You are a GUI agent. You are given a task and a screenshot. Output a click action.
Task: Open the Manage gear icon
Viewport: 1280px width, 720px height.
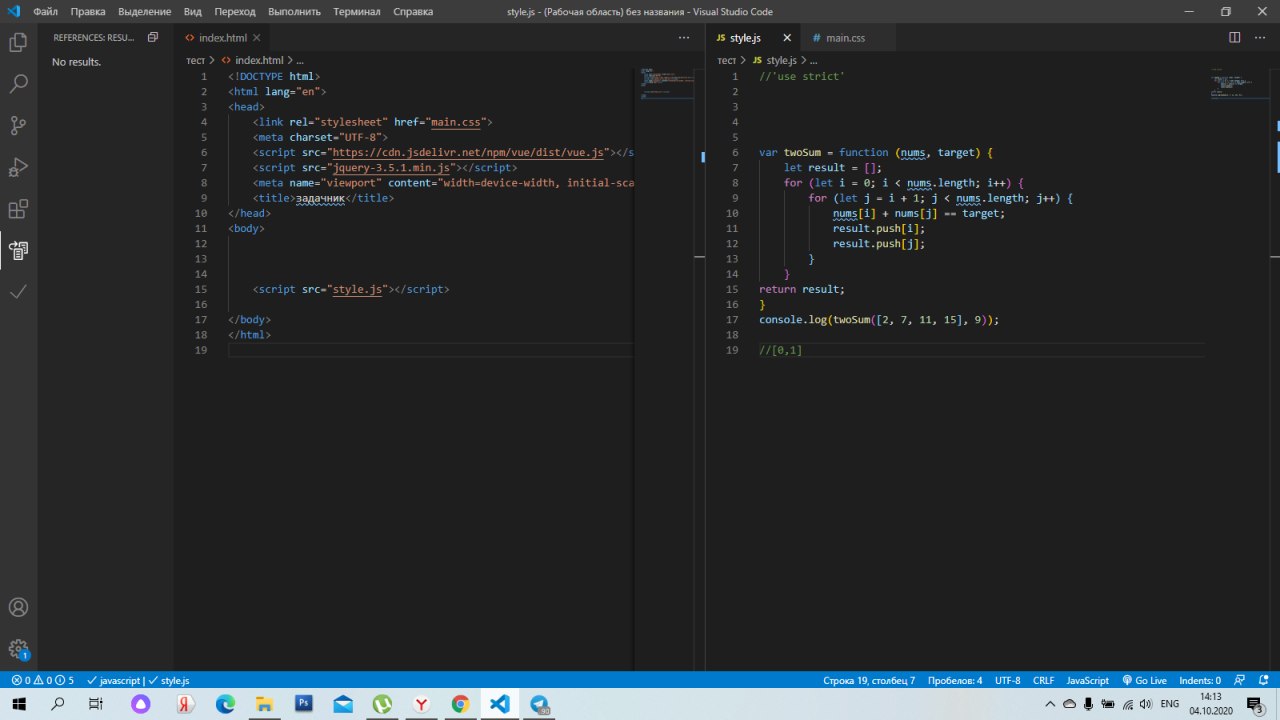(18, 649)
